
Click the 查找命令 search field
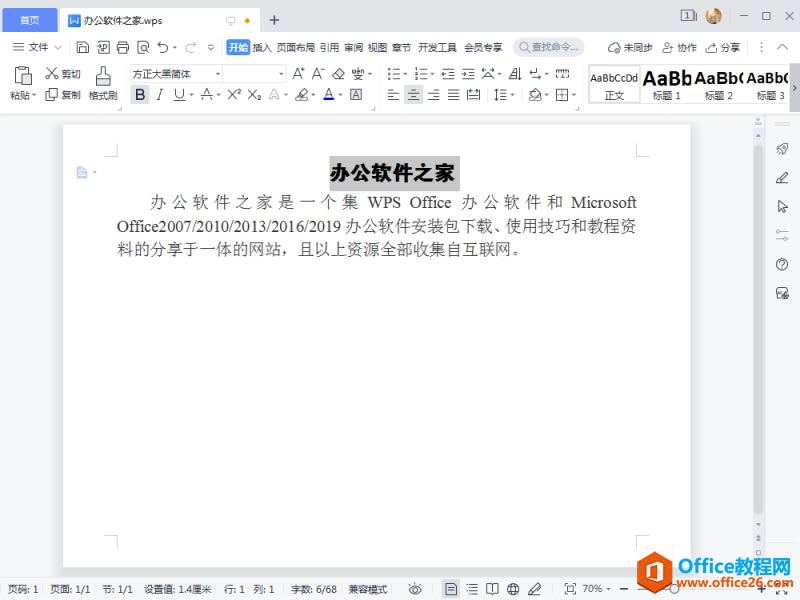click(x=548, y=47)
